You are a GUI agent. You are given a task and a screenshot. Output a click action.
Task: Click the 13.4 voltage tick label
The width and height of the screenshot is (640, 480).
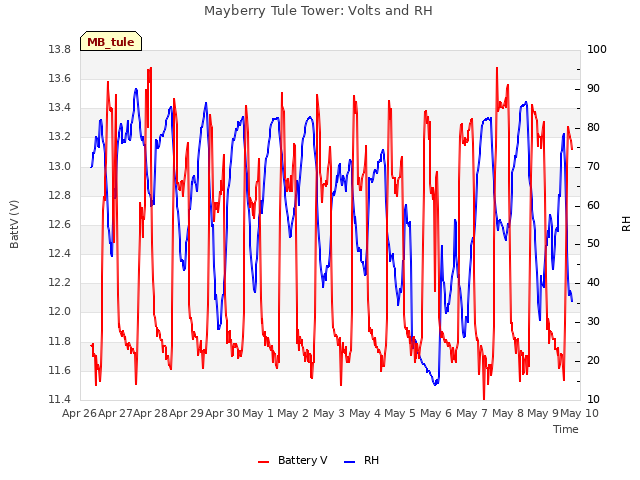(x=60, y=107)
